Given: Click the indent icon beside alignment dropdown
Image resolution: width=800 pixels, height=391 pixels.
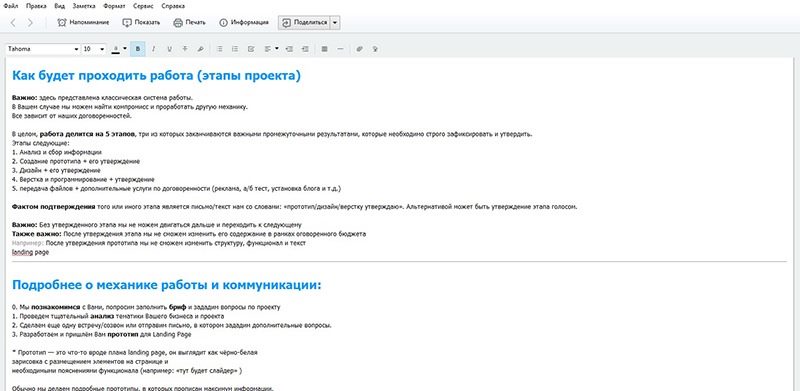Looking at the screenshot, I should pos(289,49).
